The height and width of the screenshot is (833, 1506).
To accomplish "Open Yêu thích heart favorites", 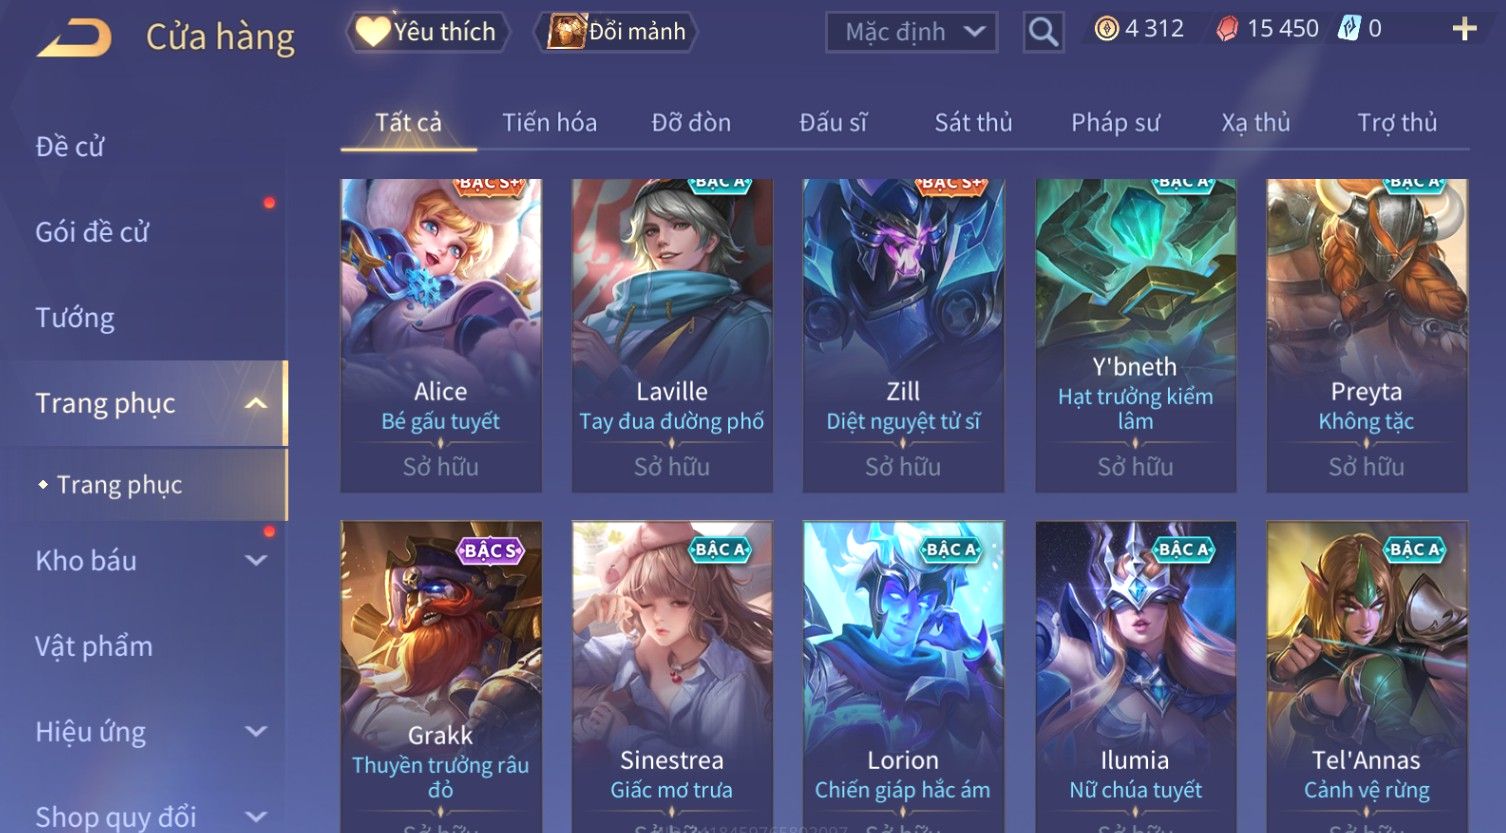I will (x=427, y=32).
